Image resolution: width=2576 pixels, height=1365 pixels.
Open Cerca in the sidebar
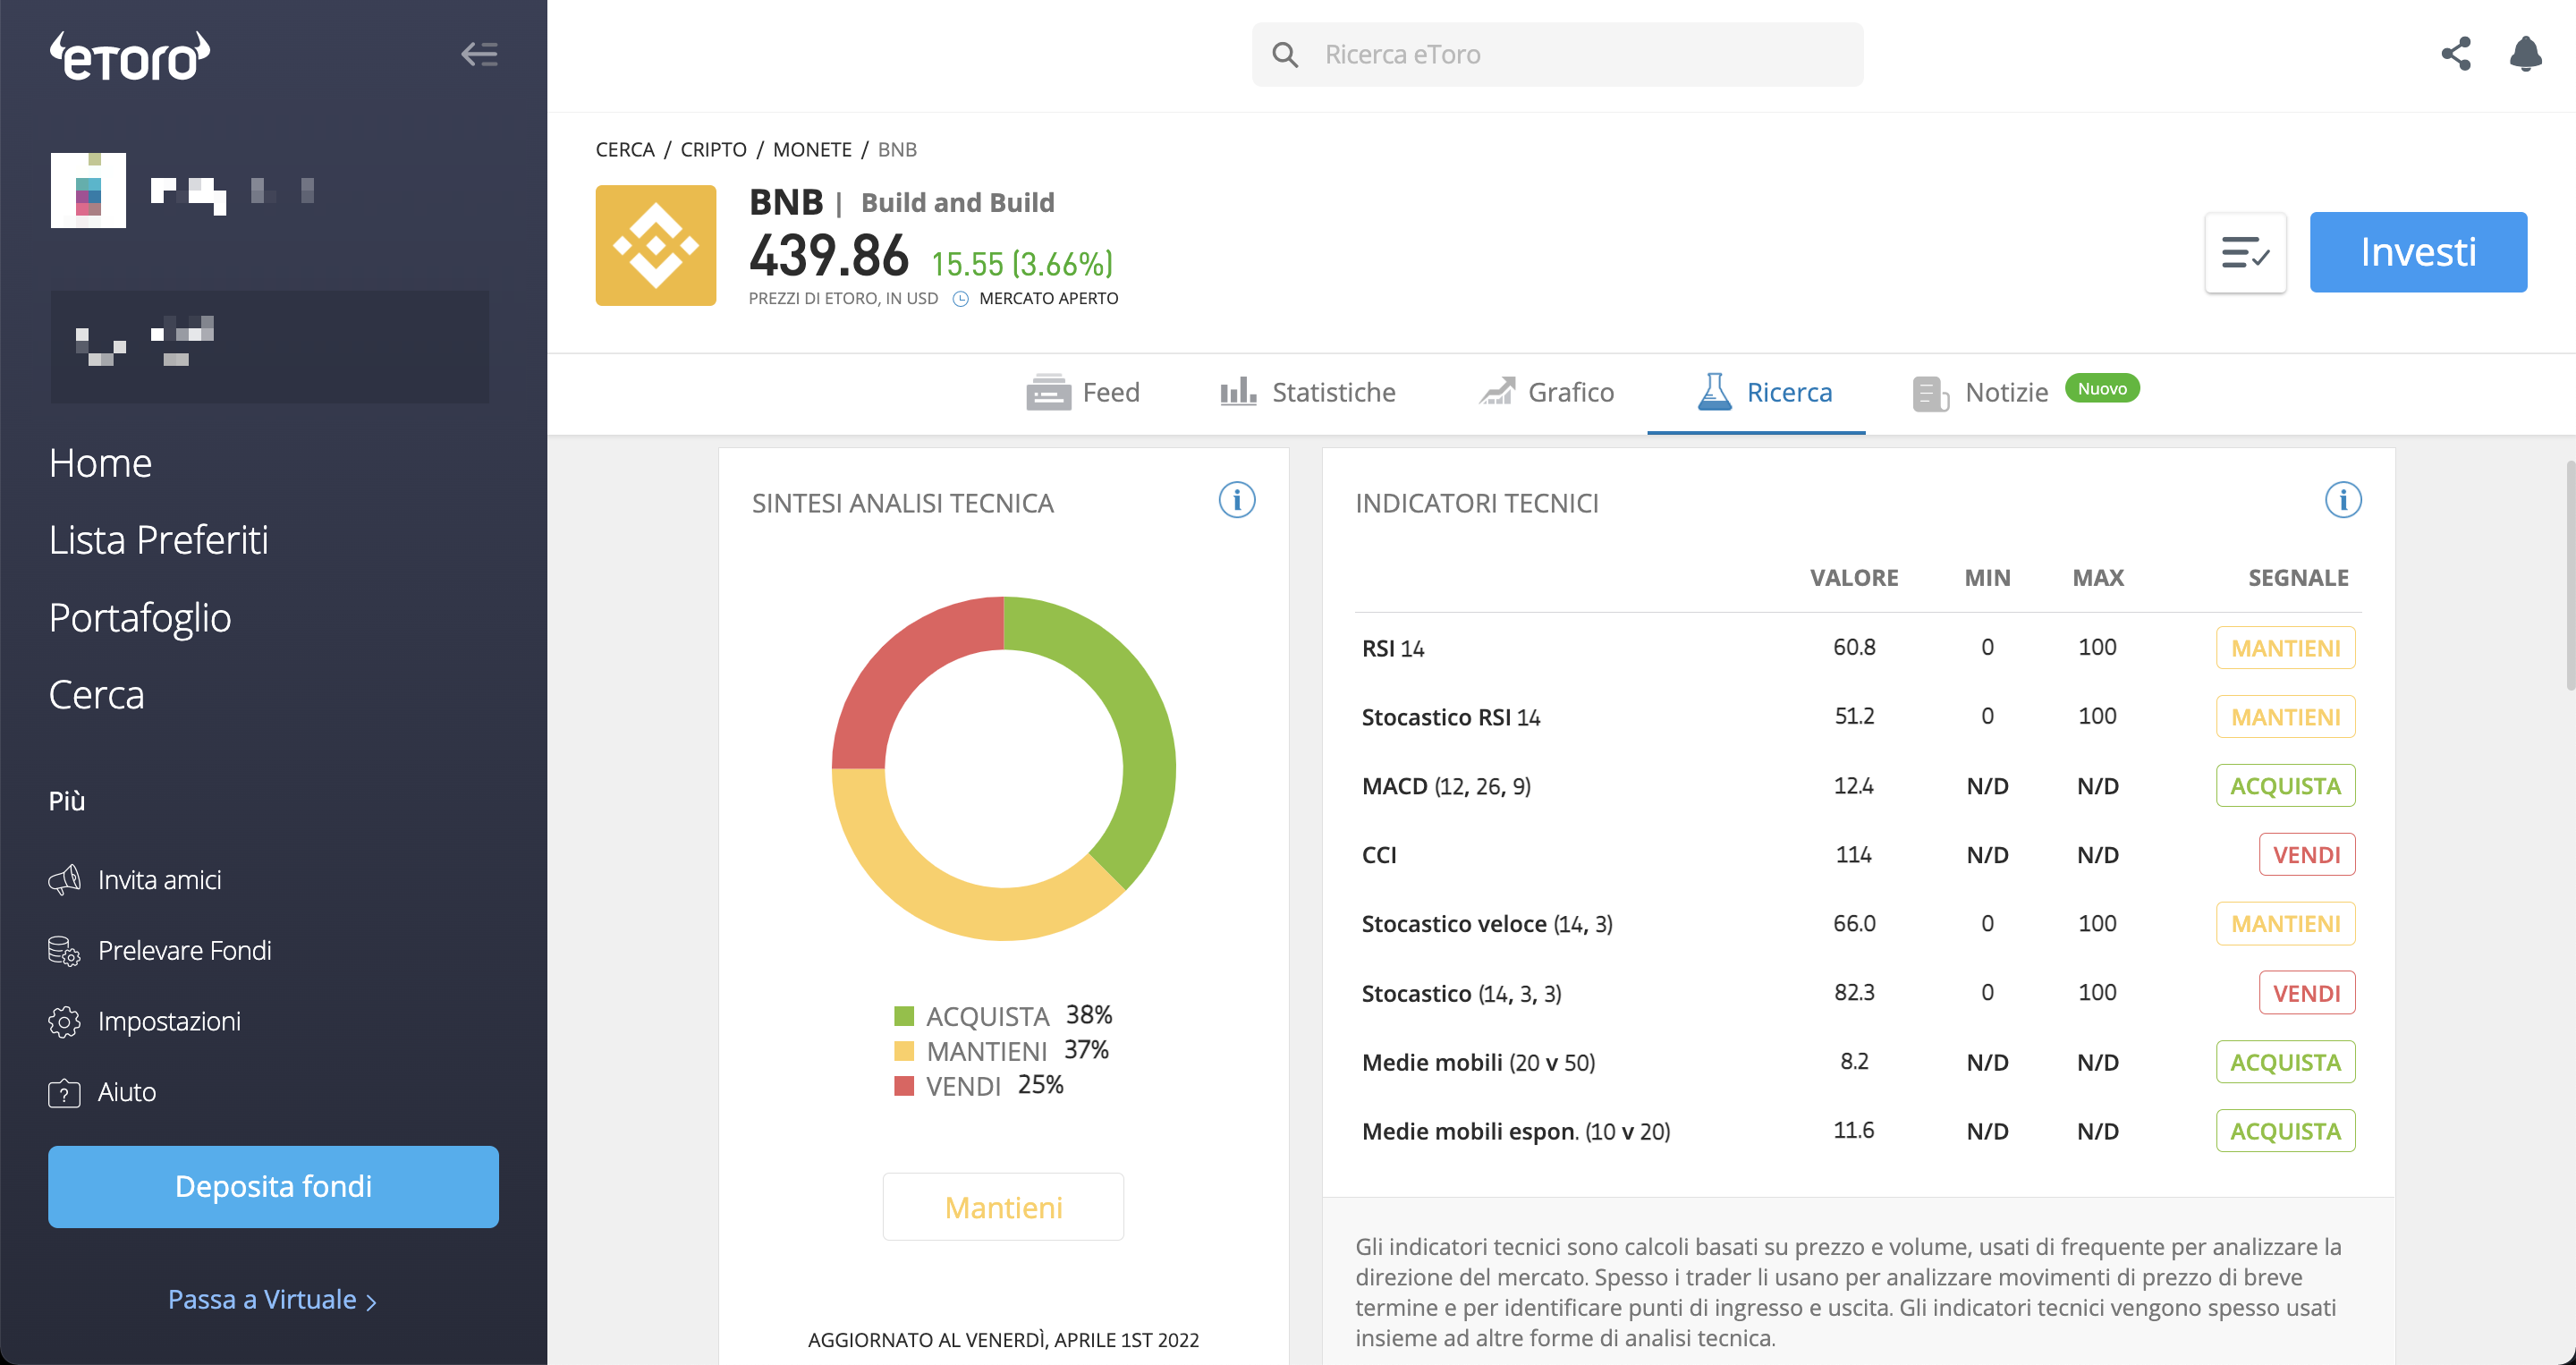[x=96, y=695]
